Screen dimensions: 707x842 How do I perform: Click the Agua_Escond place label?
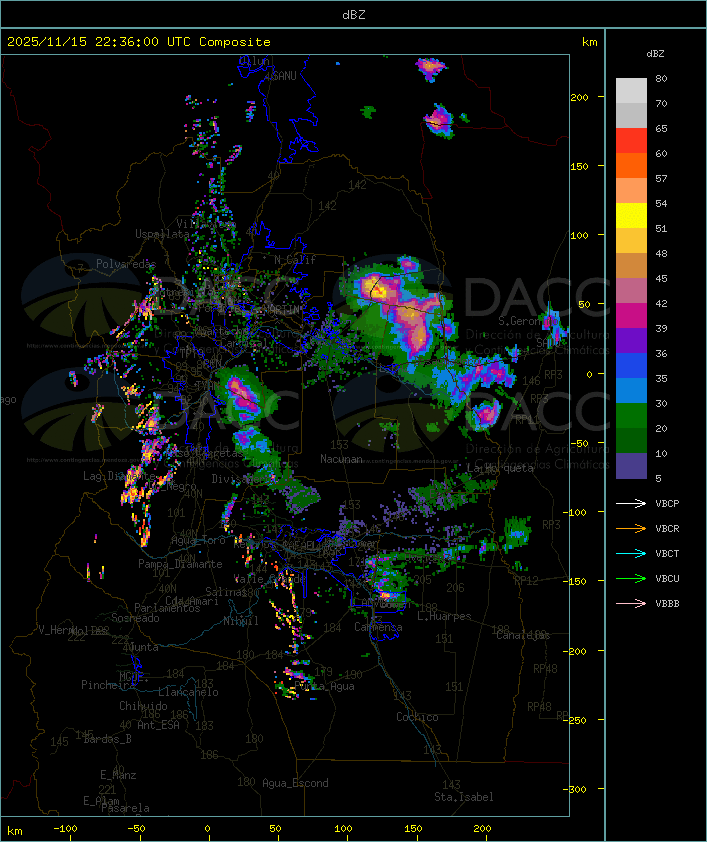[295, 783]
